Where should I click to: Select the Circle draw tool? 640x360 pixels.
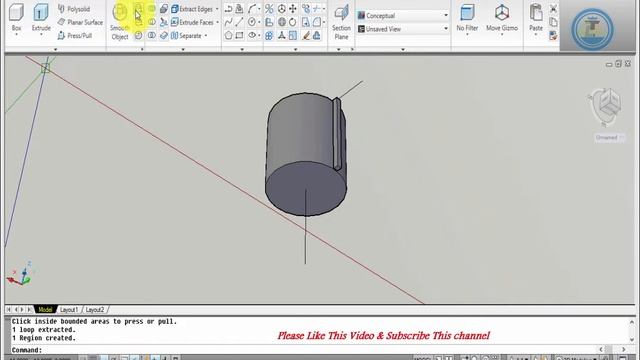252,22
